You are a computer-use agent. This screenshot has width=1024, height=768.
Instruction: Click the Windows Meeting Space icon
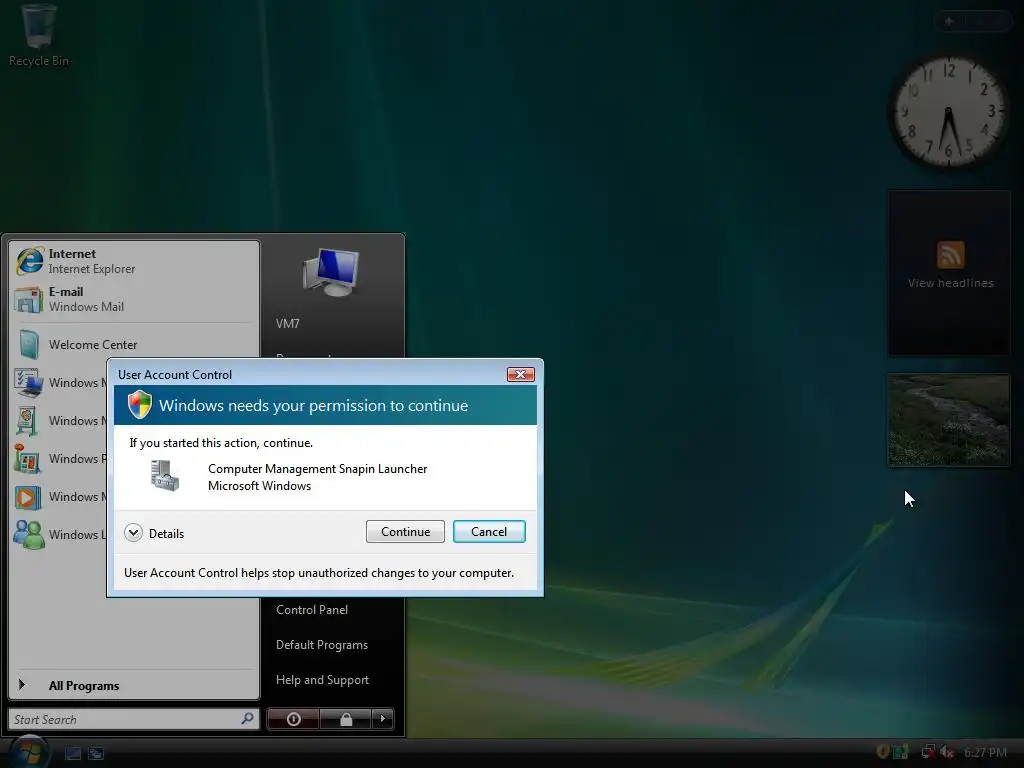[27, 421]
